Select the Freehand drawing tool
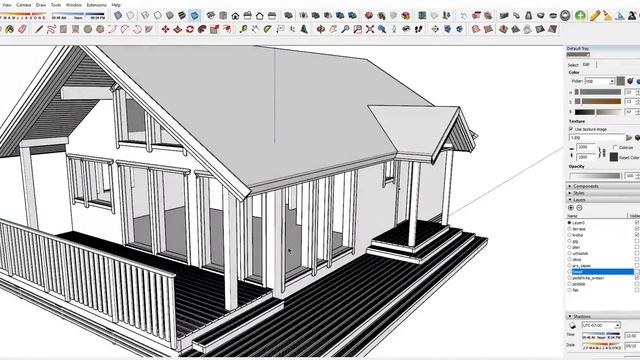Screen dimensions: 640x360 pos(51,29)
